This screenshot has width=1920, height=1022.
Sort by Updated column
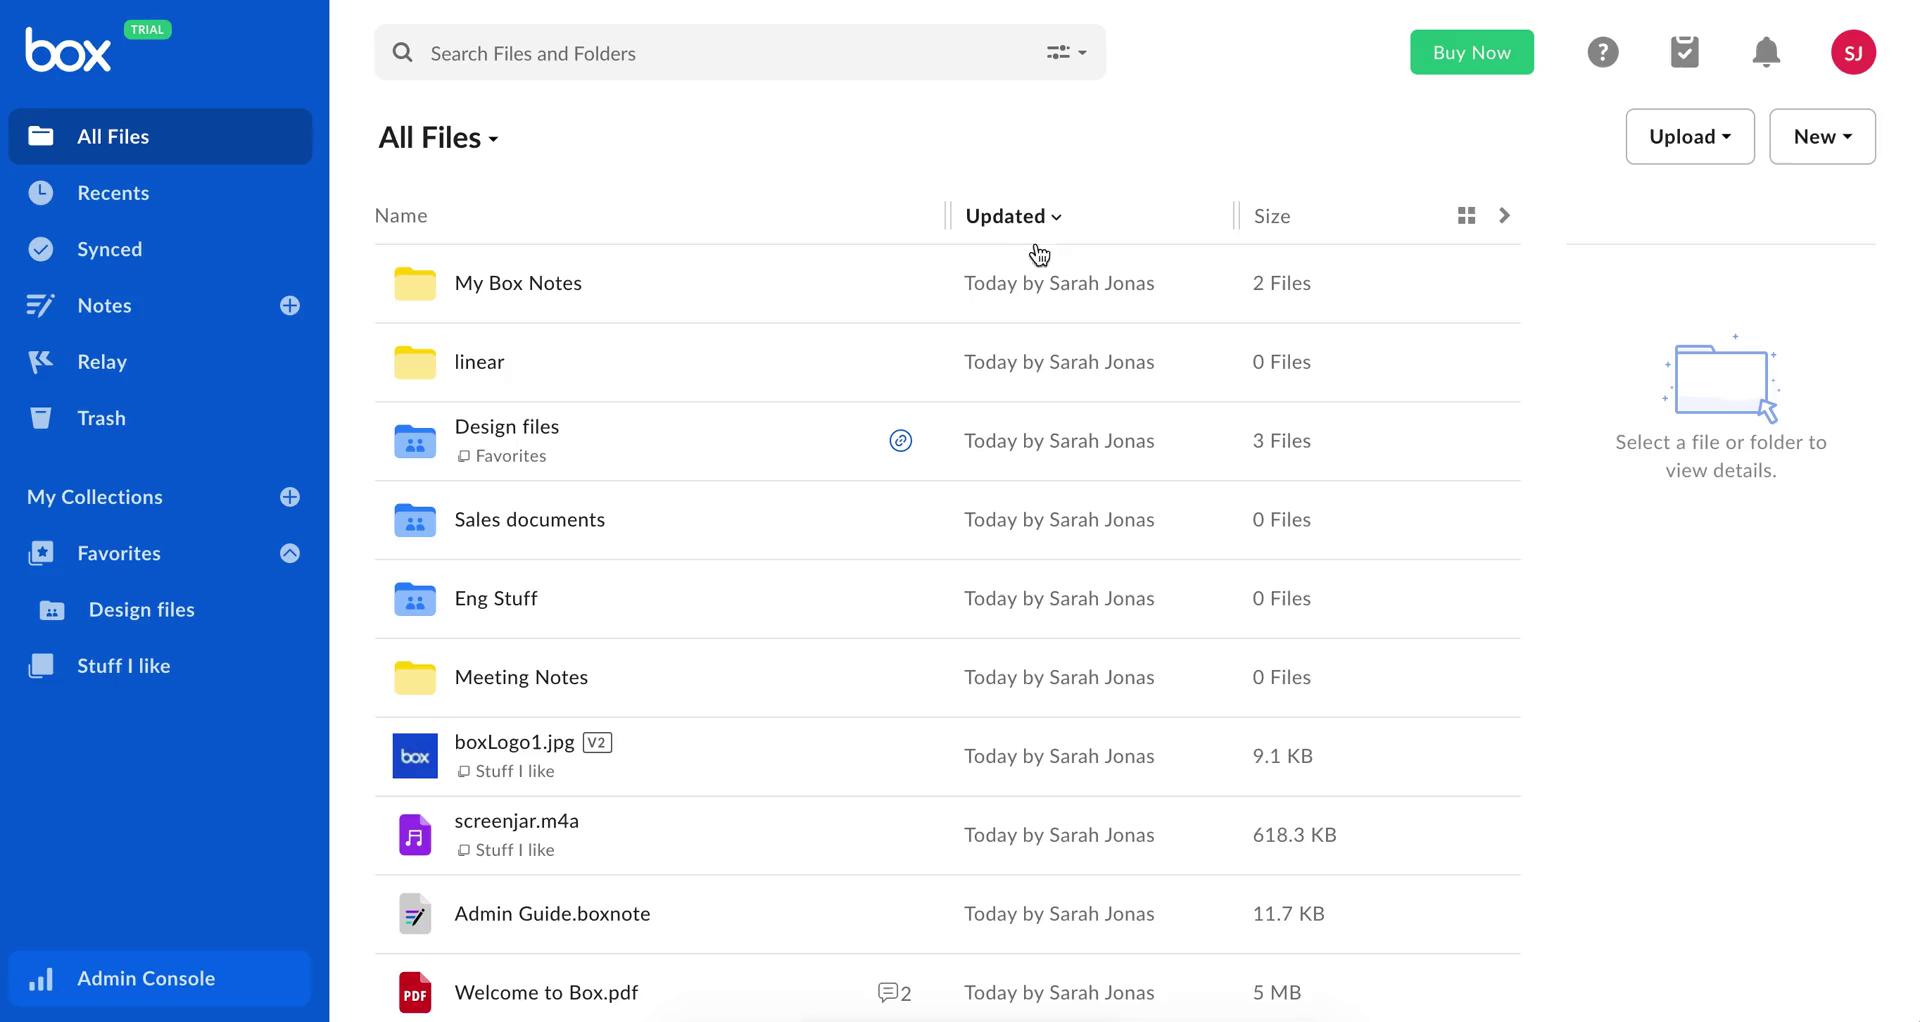pos(1013,216)
